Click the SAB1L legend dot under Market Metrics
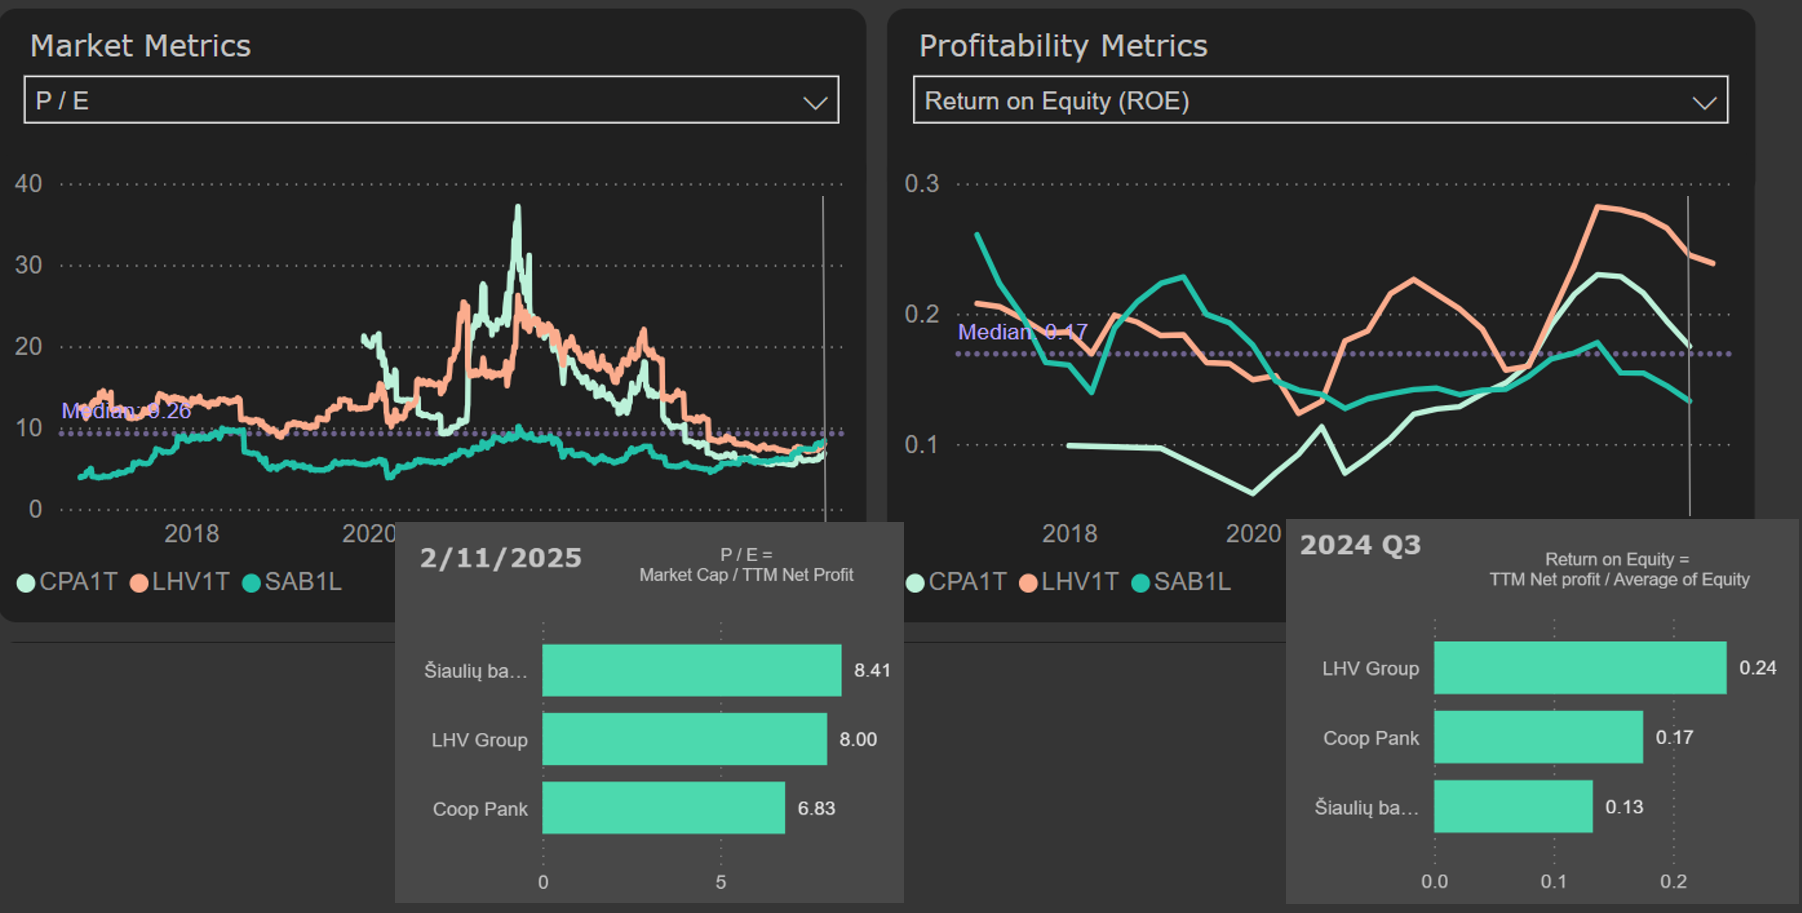Image resolution: width=1802 pixels, height=913 pixels. pyautogui.click(x=252, y=583)
